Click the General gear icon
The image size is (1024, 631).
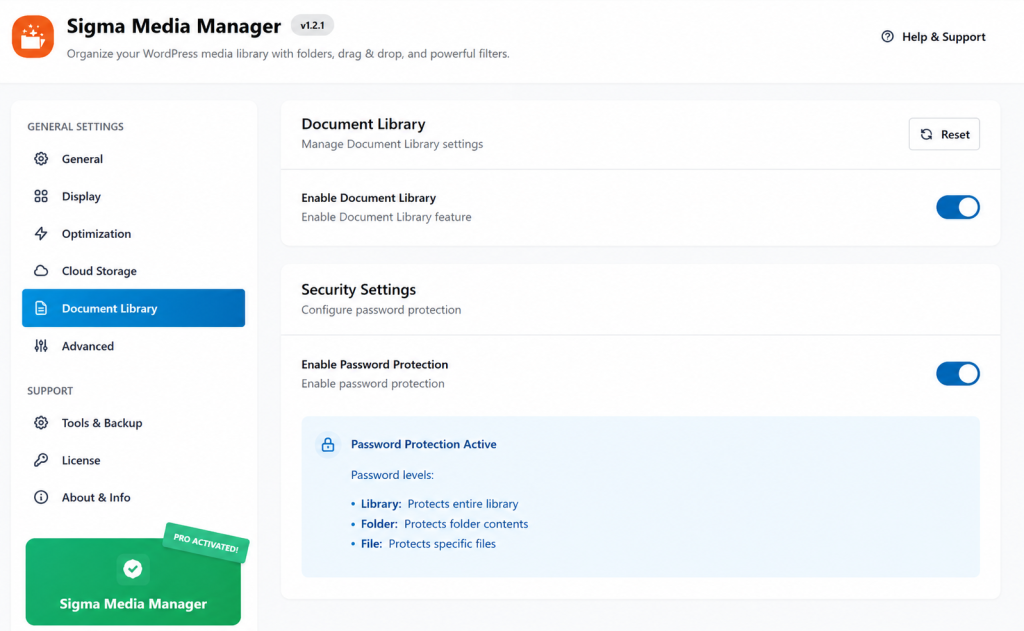[41, 159]
